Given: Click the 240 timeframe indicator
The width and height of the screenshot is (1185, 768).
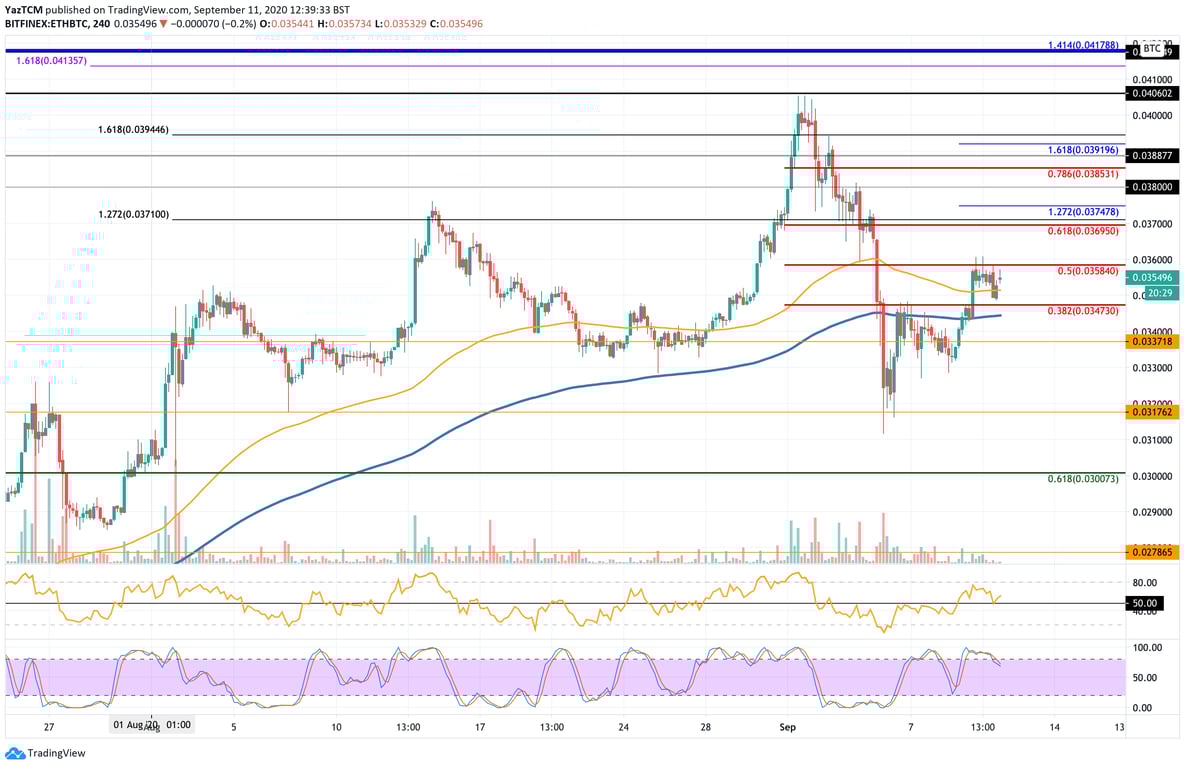Looking at the screenshot, I should [x=100, y=22].
